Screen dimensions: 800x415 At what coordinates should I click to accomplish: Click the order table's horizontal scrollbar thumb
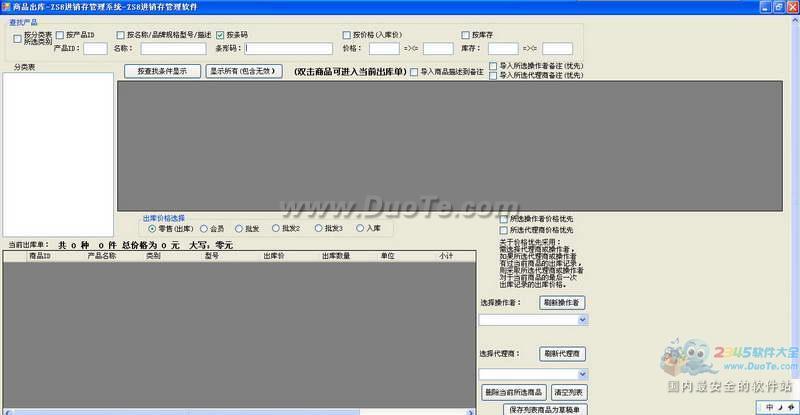pos(186,412)
